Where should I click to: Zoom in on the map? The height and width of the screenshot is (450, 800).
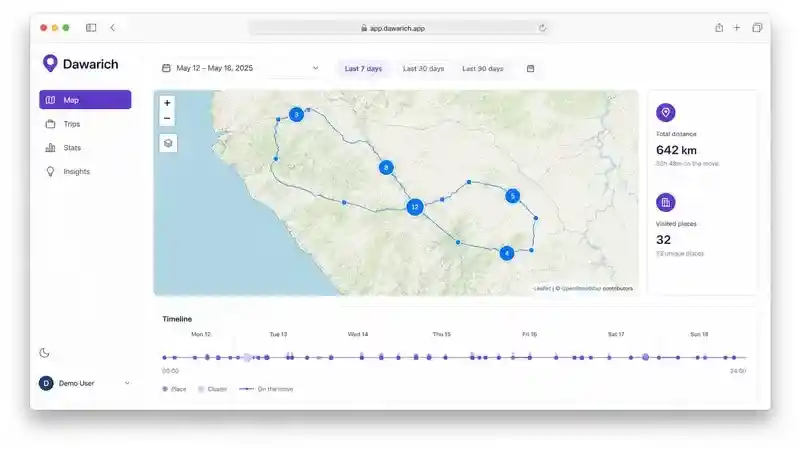[167, 103]
